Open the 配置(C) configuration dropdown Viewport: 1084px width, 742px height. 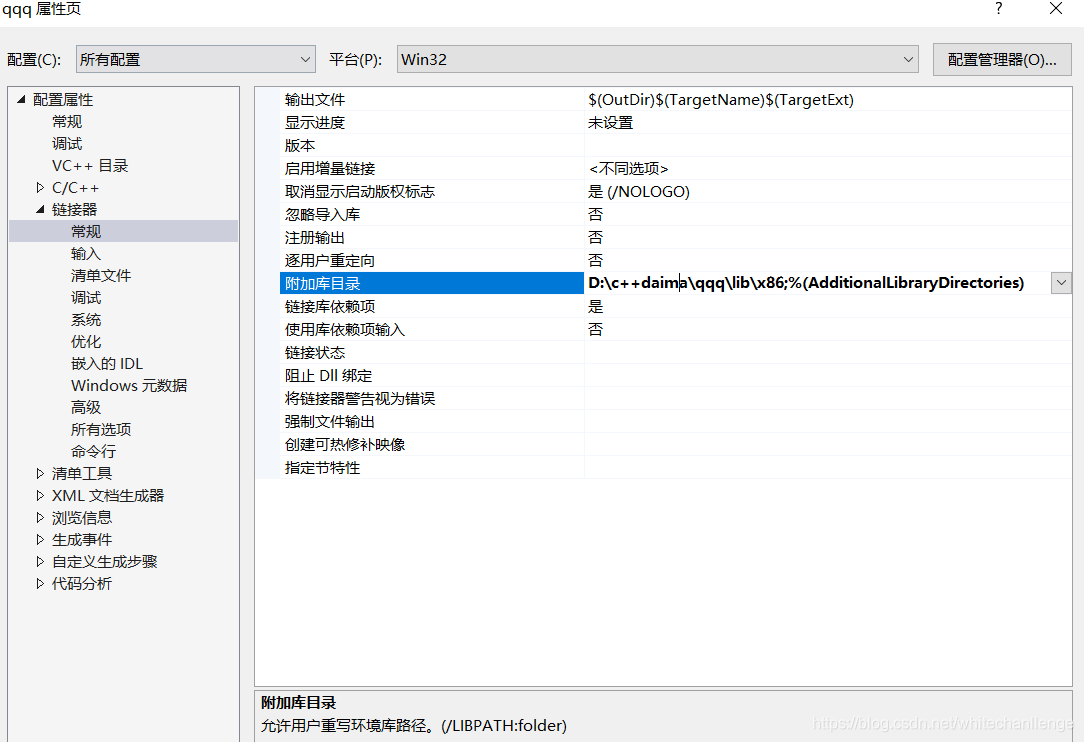pos(304,59)
